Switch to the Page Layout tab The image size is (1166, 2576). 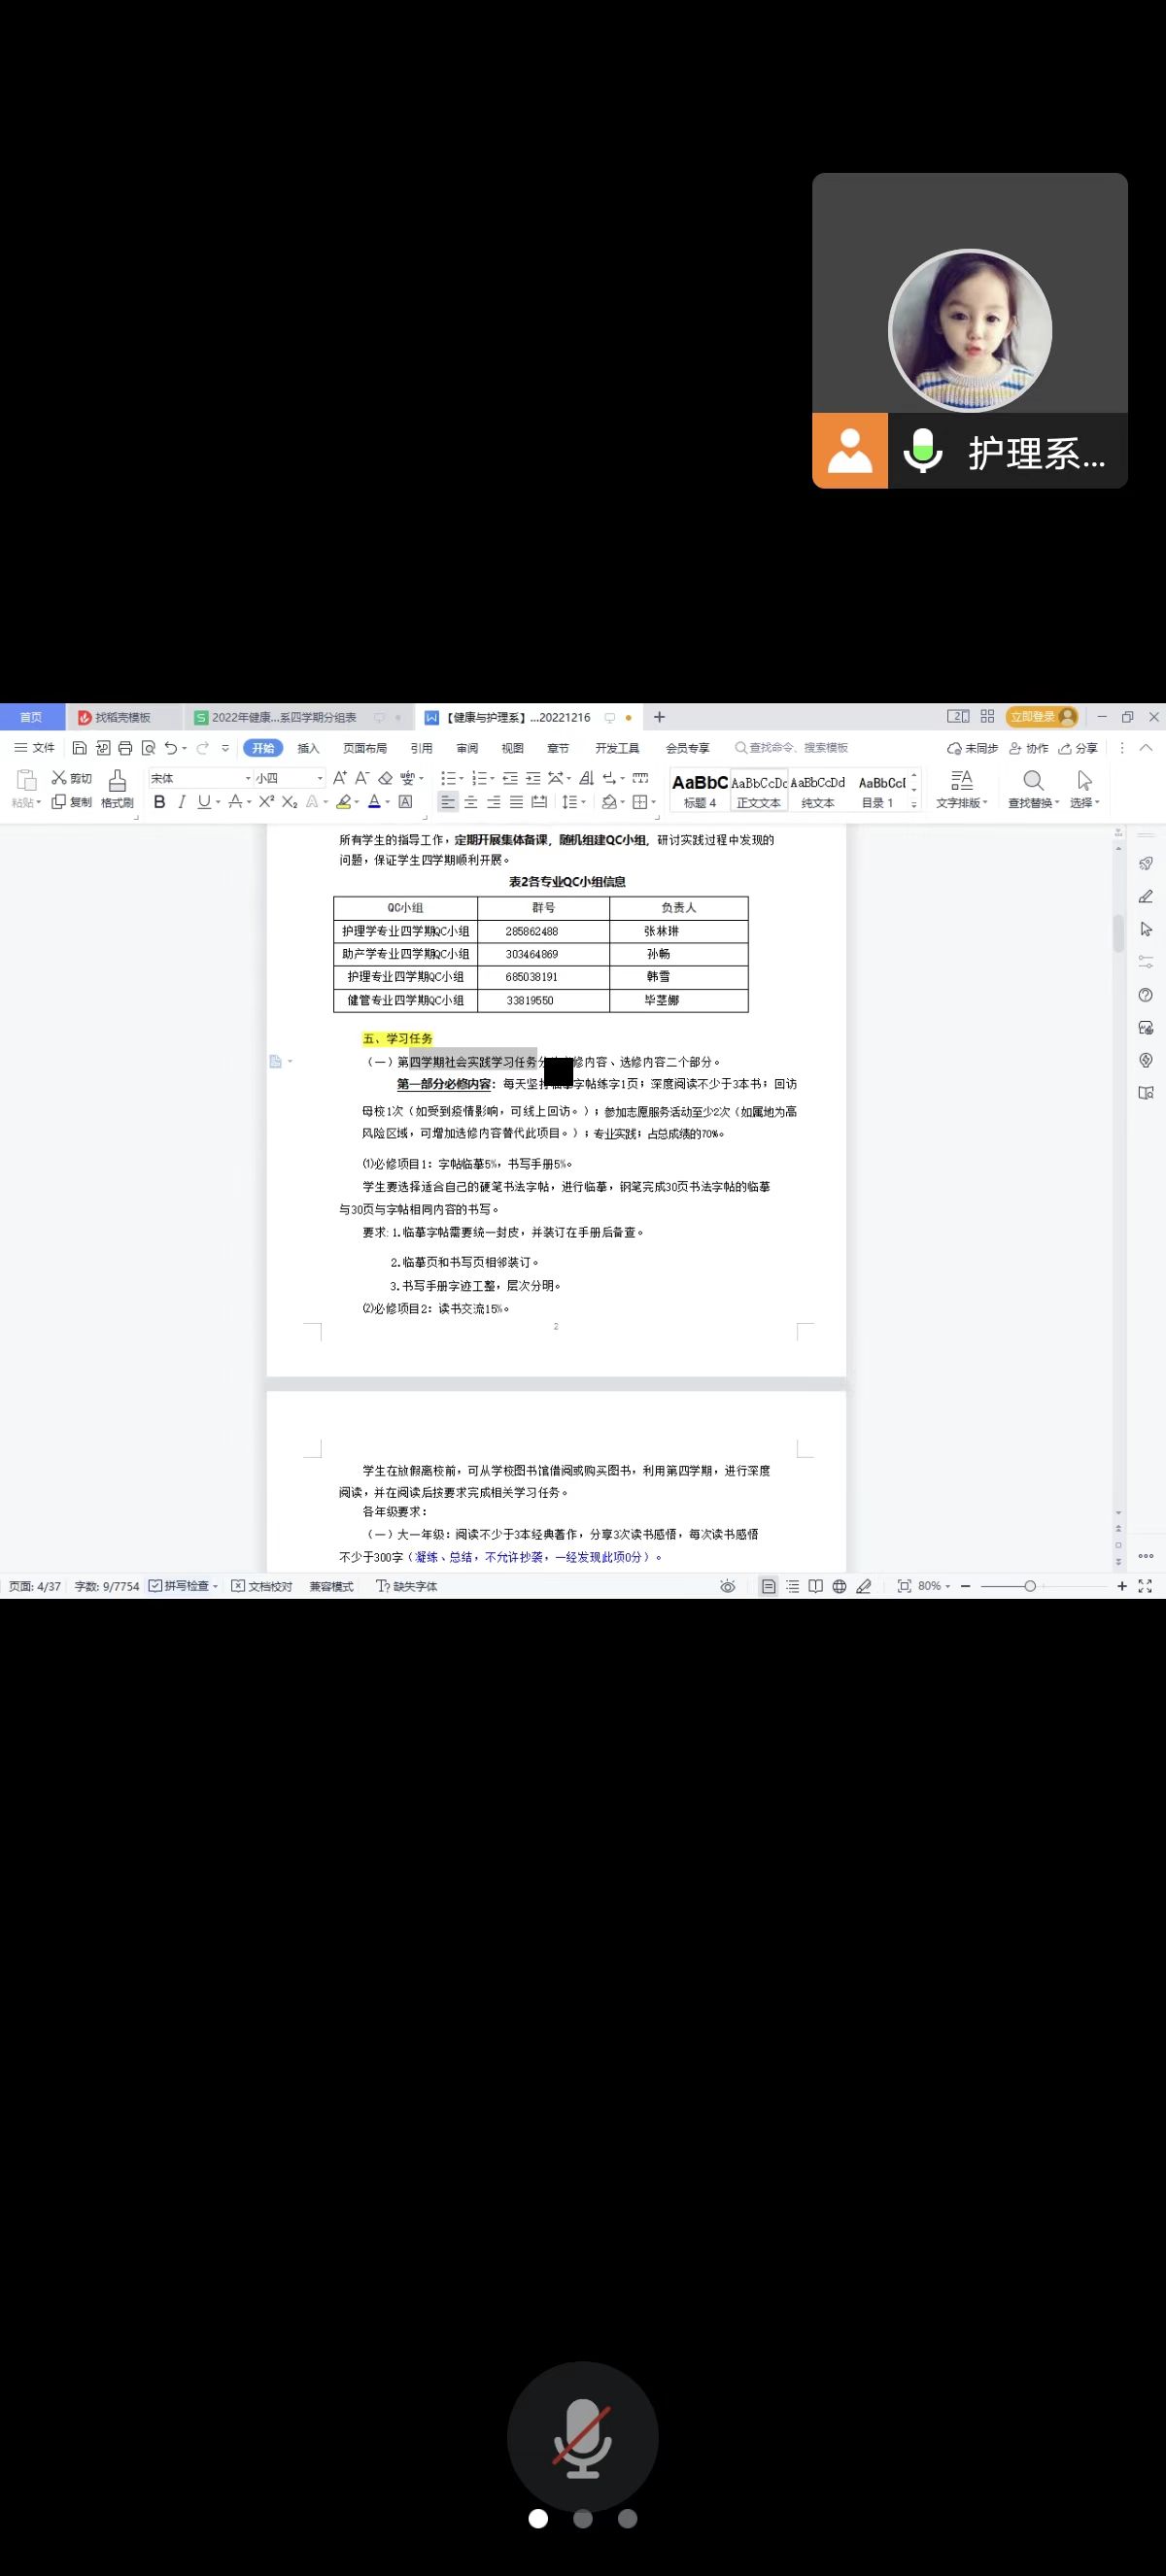coord(365,748)
